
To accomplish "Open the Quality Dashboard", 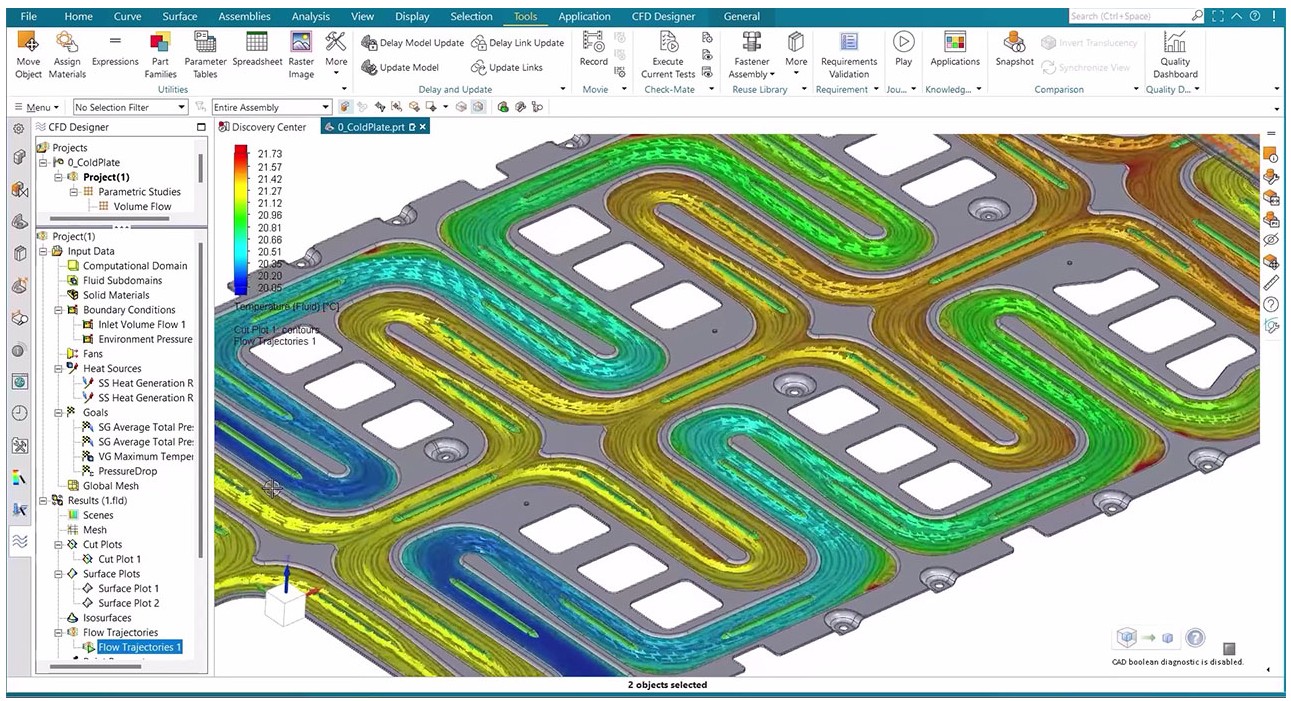I will coord(1175,43).
